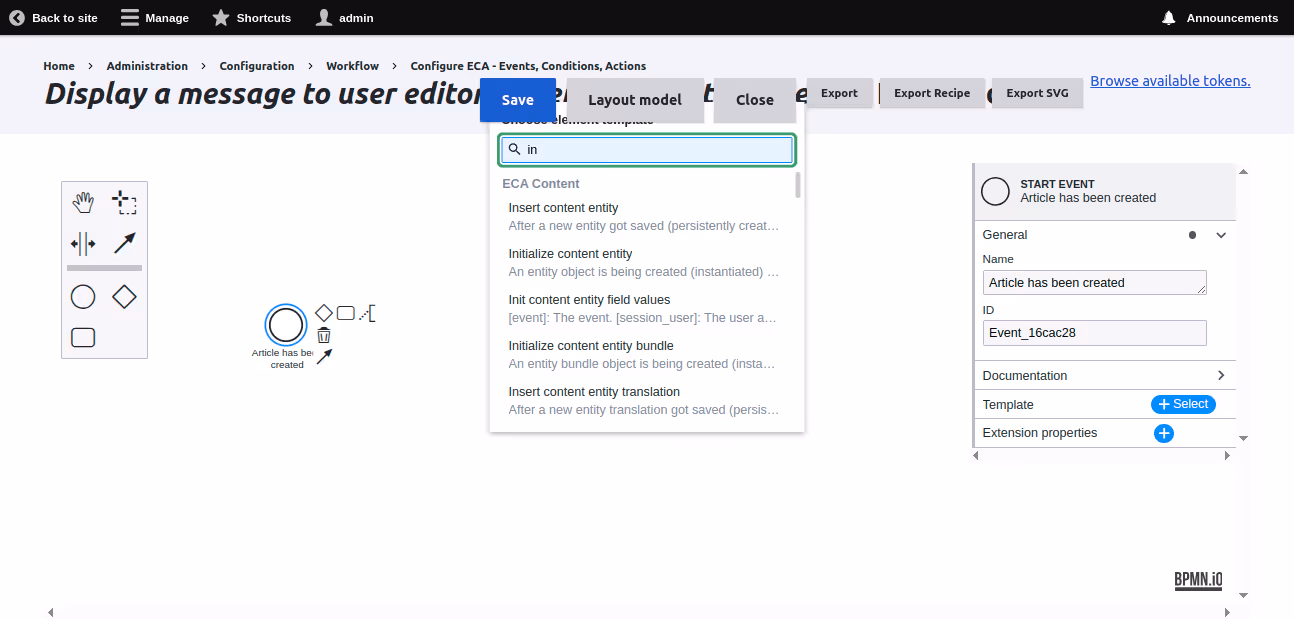Screen dimensions: 1294x619
Task: Click the Export Recipe button
Action: pos(932,93)
